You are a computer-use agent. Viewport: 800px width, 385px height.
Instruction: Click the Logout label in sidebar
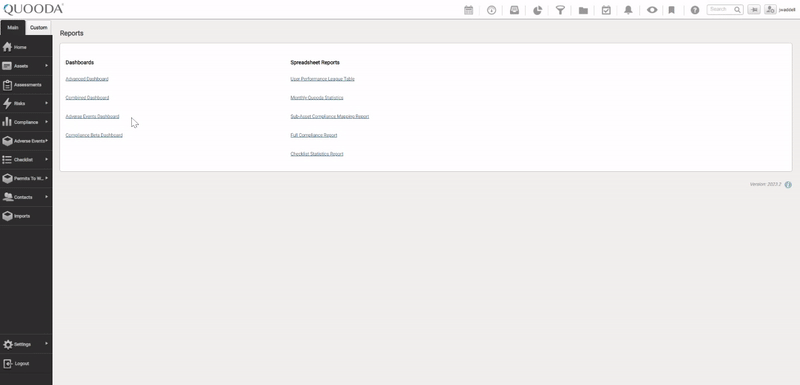click(x=22, y=364)
